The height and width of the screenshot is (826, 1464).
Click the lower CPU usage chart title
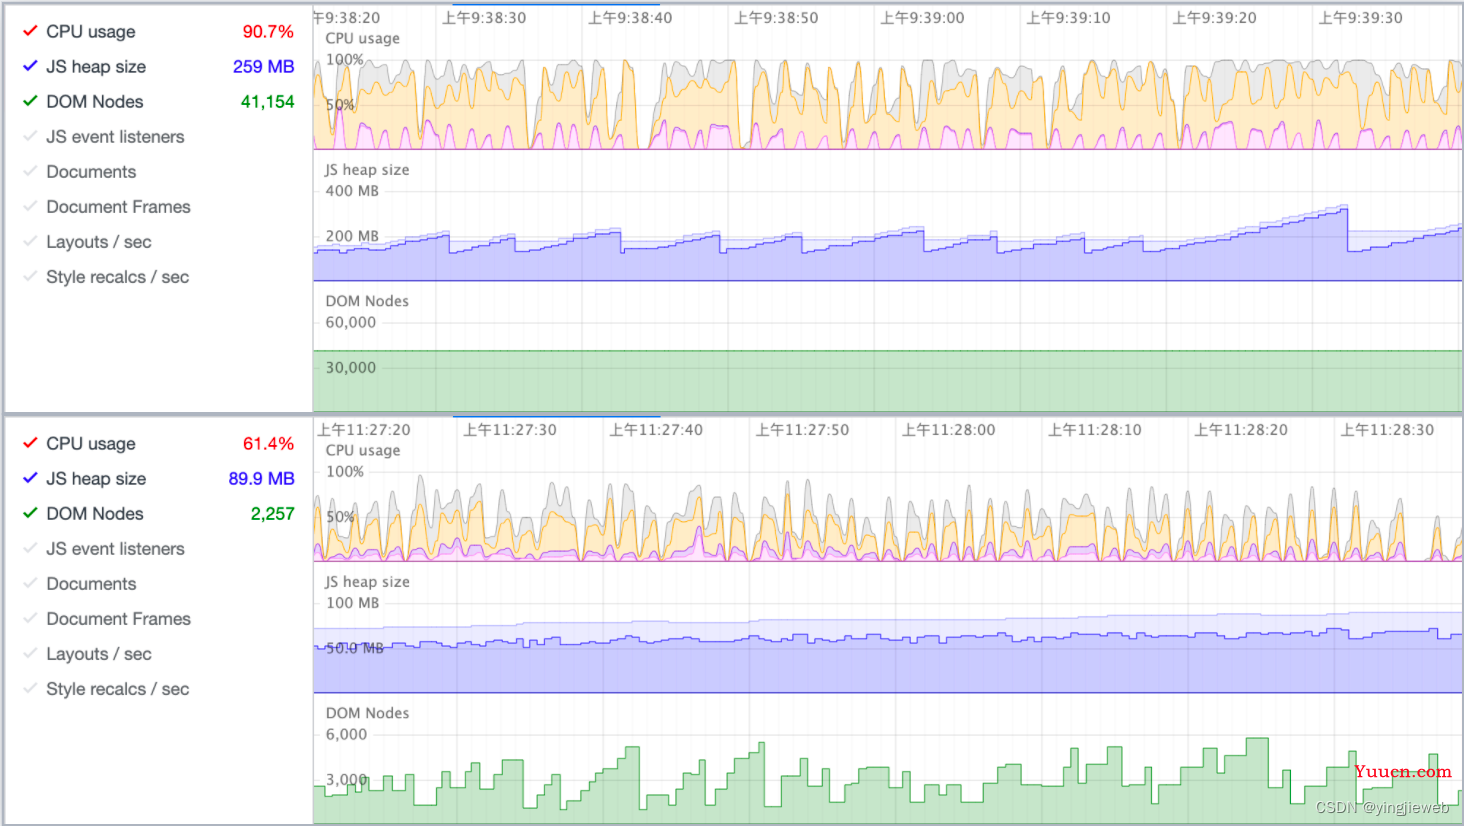(x=363, y=451)
